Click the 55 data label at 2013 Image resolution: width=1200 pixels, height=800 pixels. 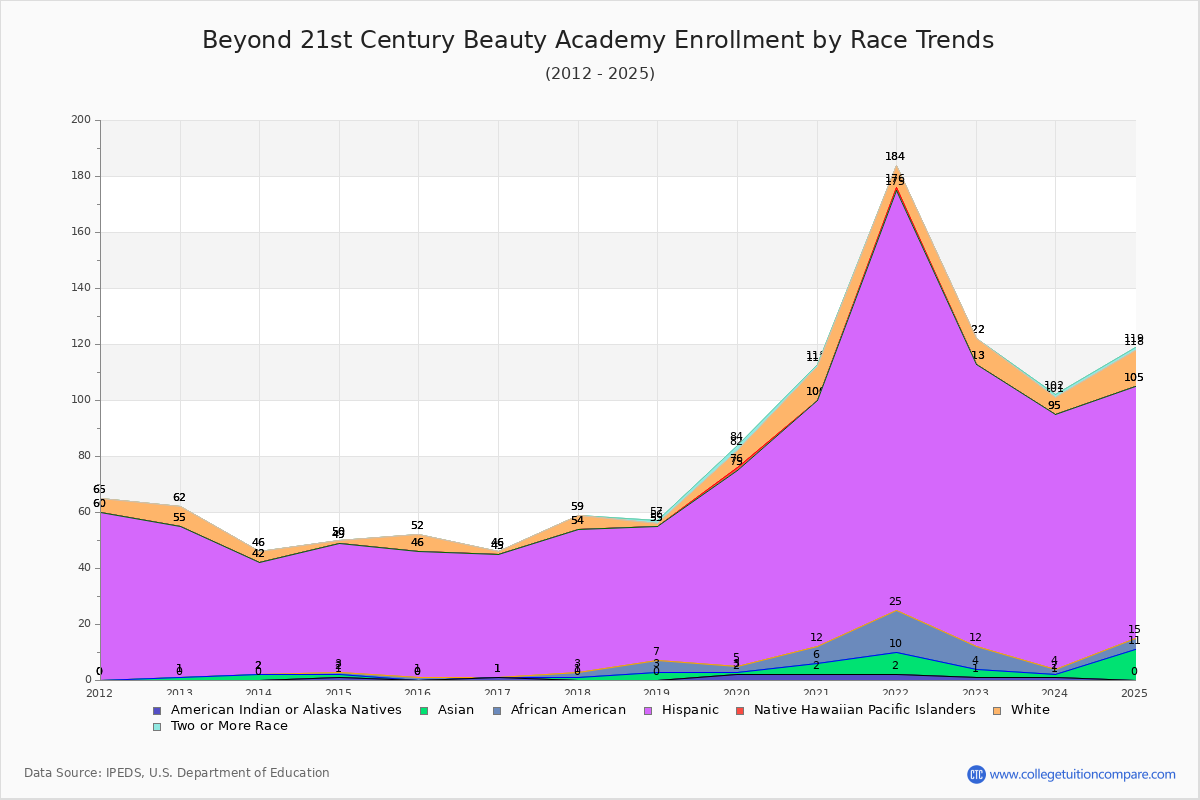pyautogui.click(x=179, y=517)
